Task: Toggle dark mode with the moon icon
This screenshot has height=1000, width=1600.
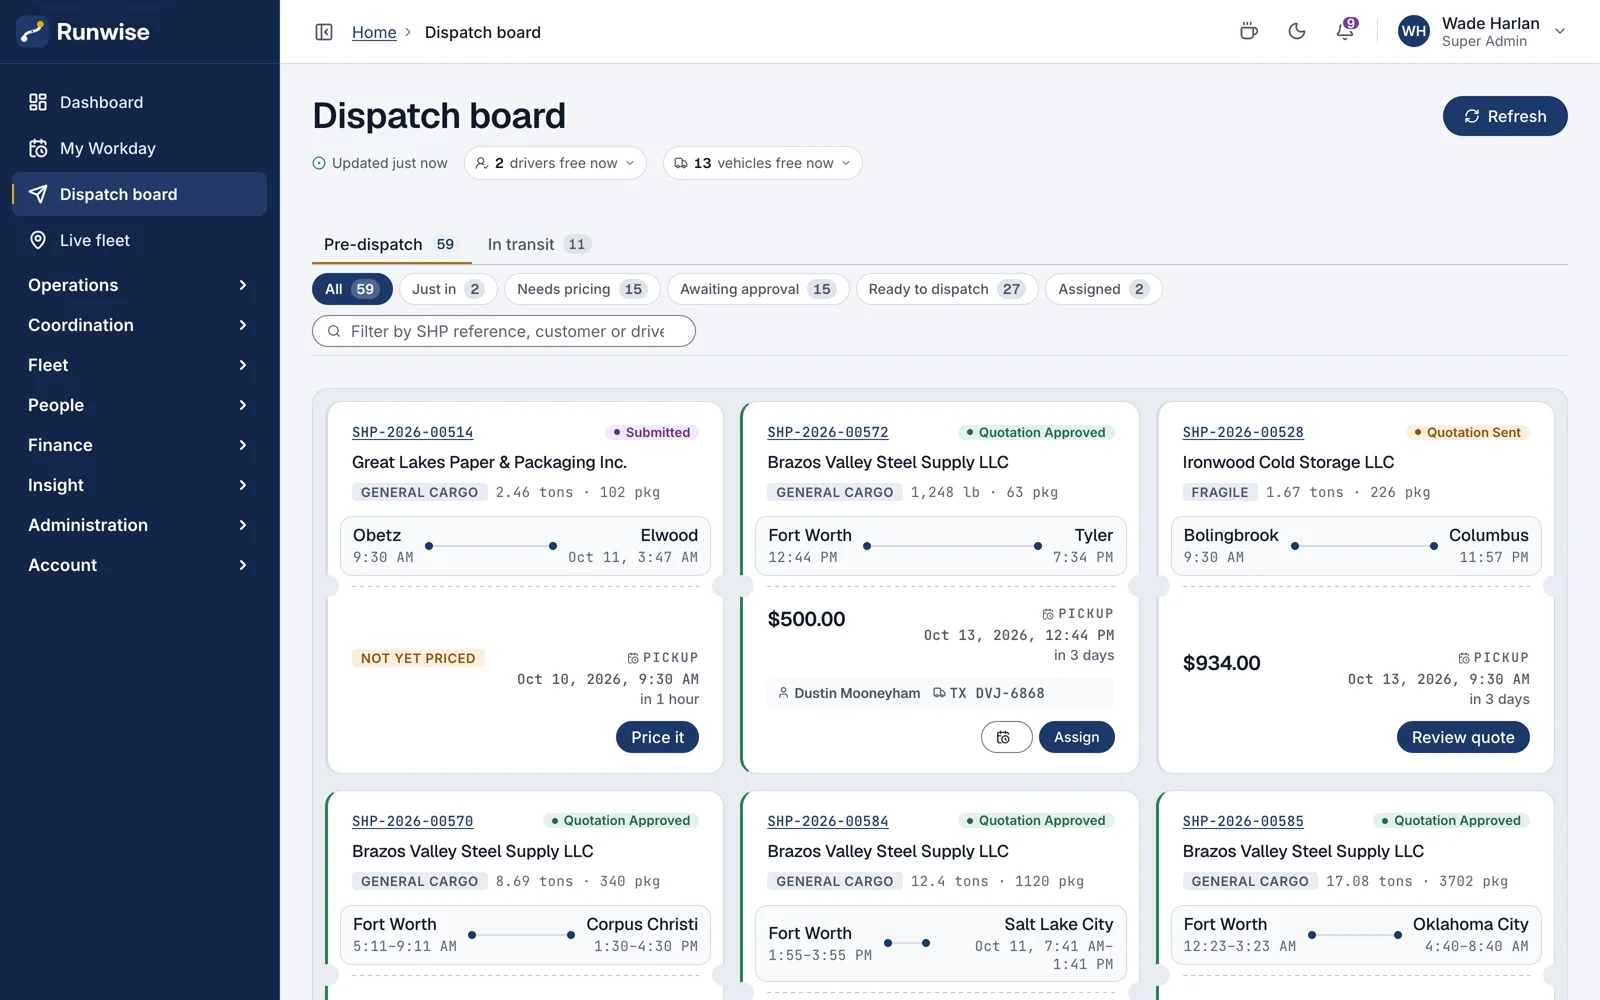Action: 1297,32
